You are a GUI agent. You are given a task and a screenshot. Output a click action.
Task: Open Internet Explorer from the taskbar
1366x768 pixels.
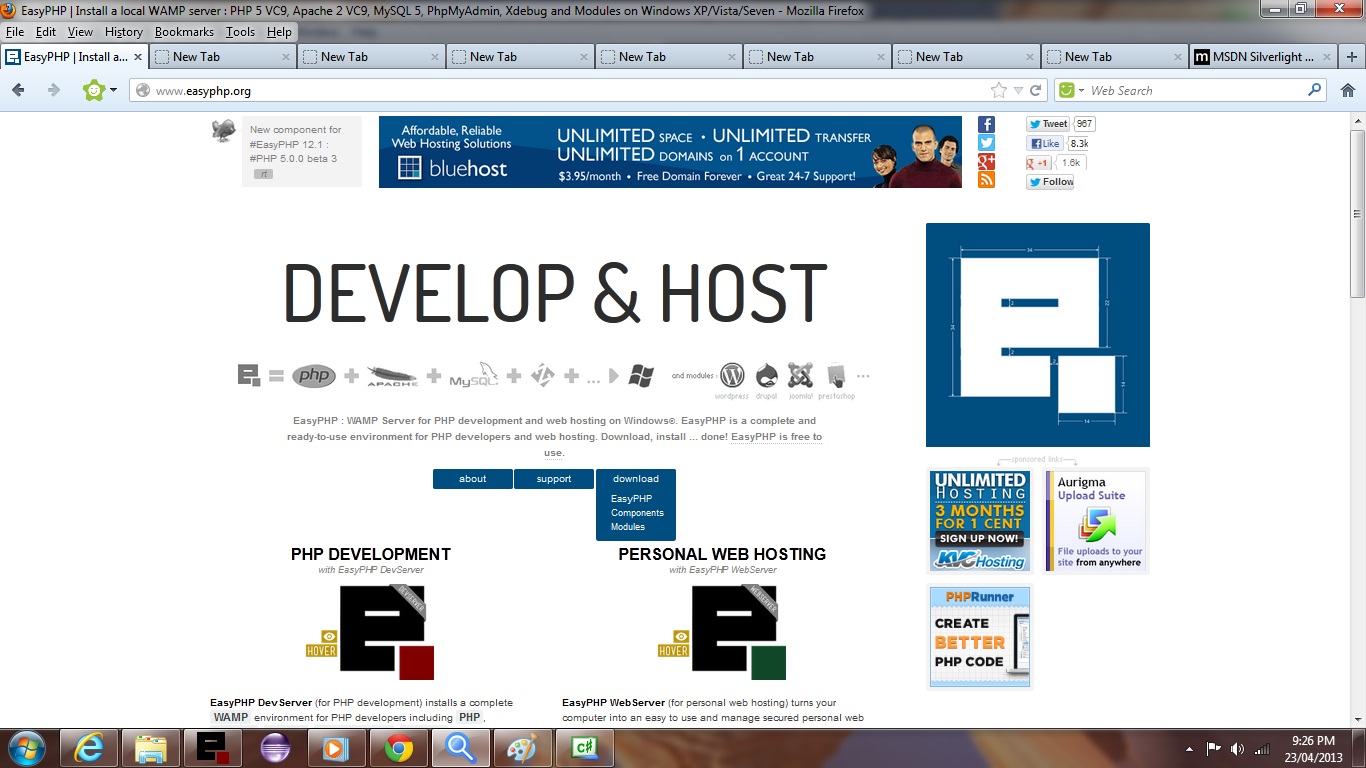88,748
